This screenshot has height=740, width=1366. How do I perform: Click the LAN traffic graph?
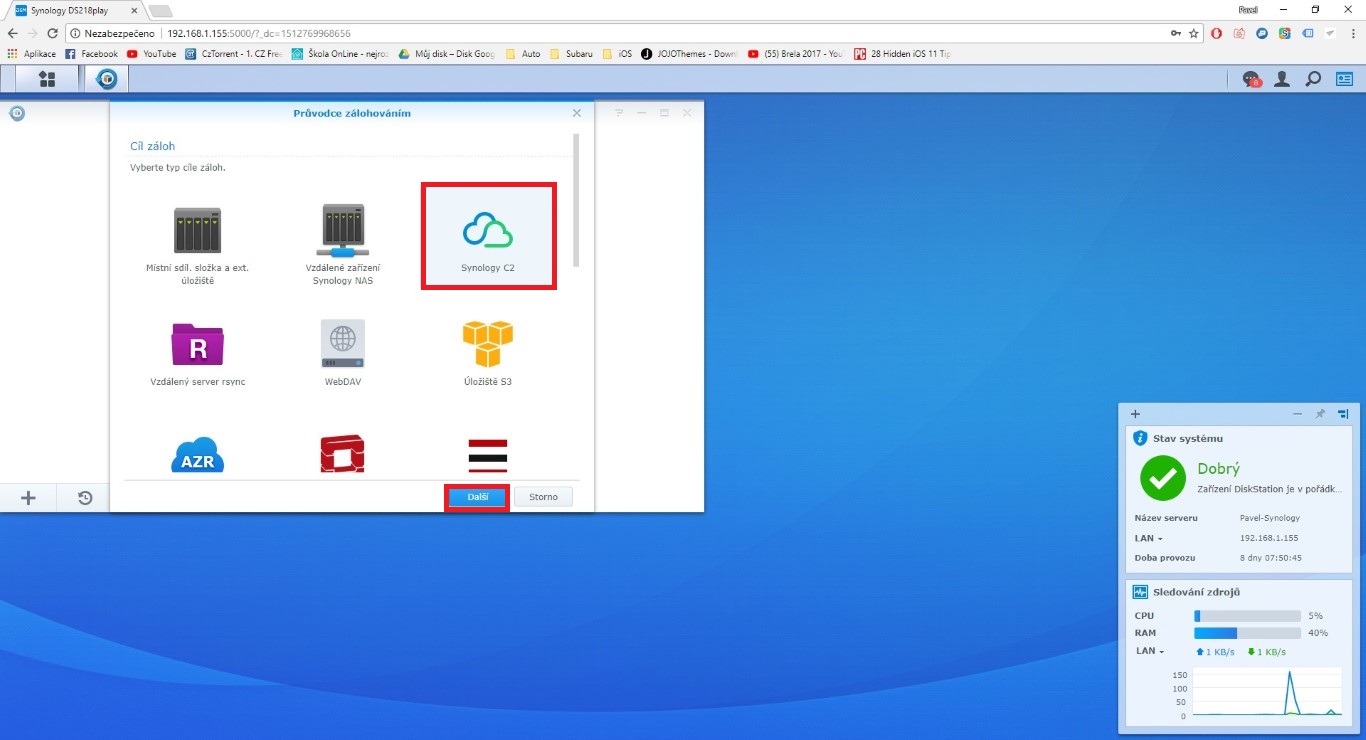1266,692
